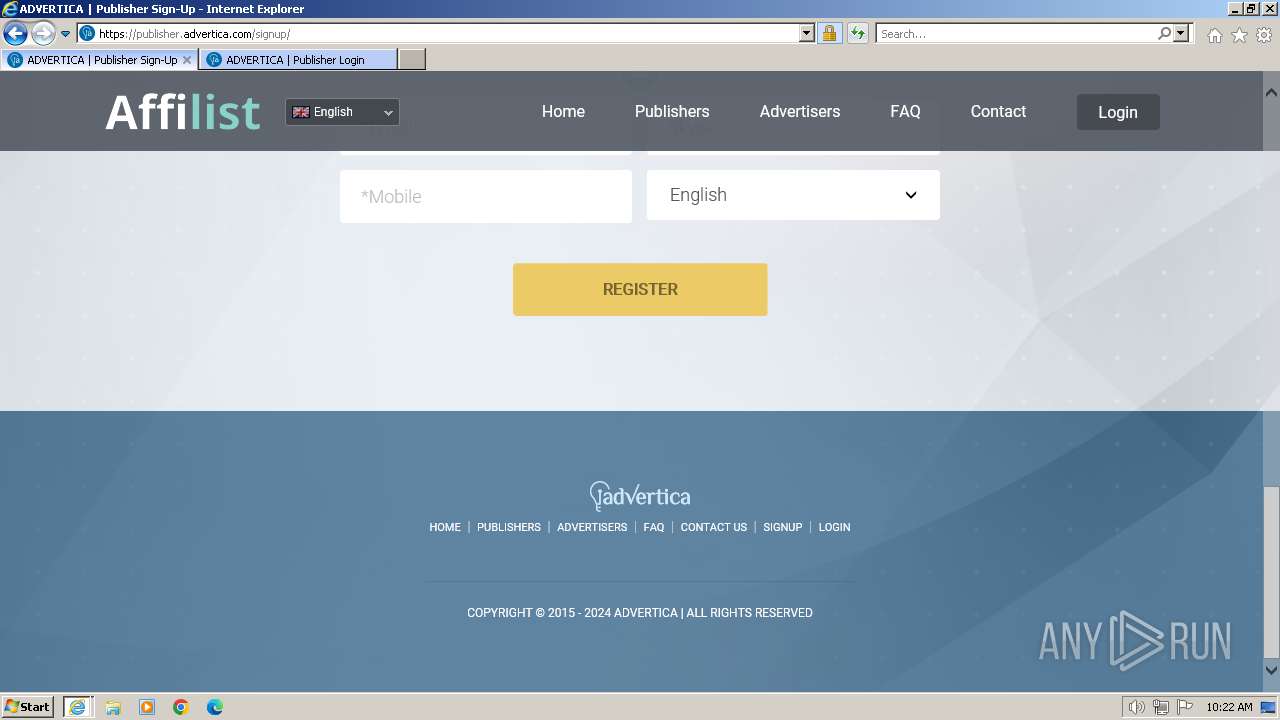Click the IE Search box
This screenshot has height=720, width=1280.
[1016, 34]
